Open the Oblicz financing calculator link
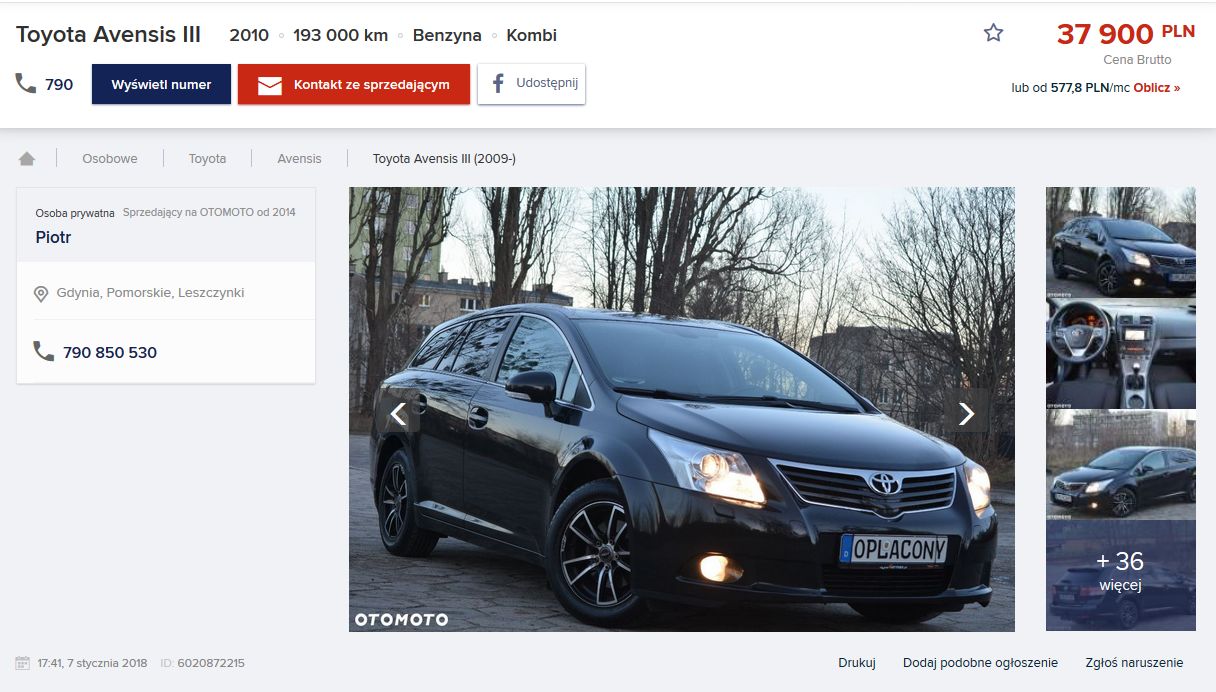1216x692 pixels. (x=1156, y=88)
